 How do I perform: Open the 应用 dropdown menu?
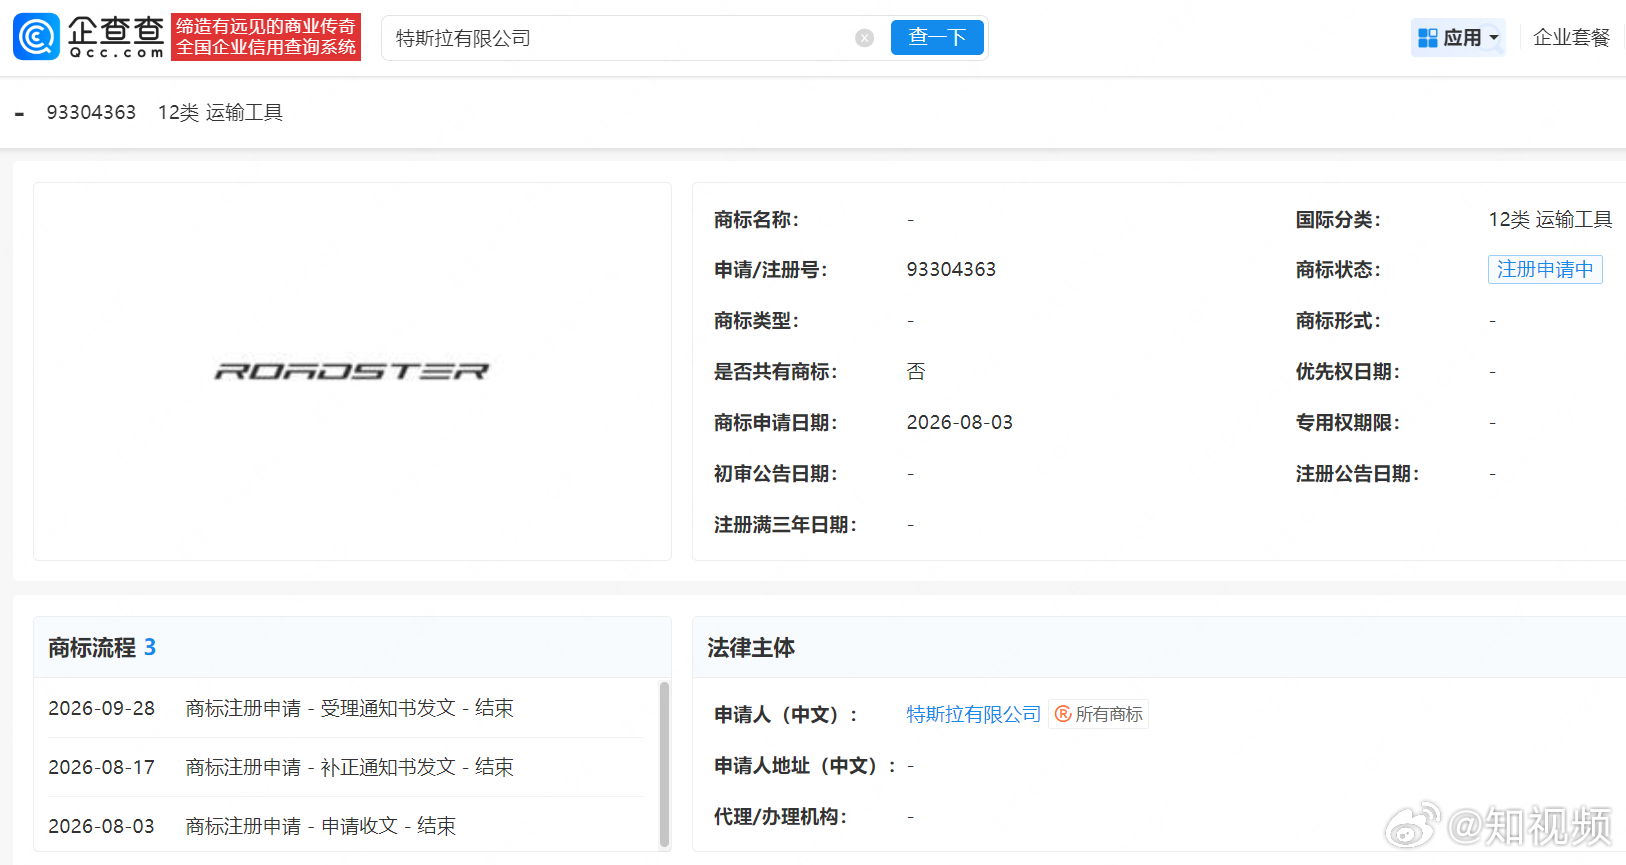pos(1458,38)
